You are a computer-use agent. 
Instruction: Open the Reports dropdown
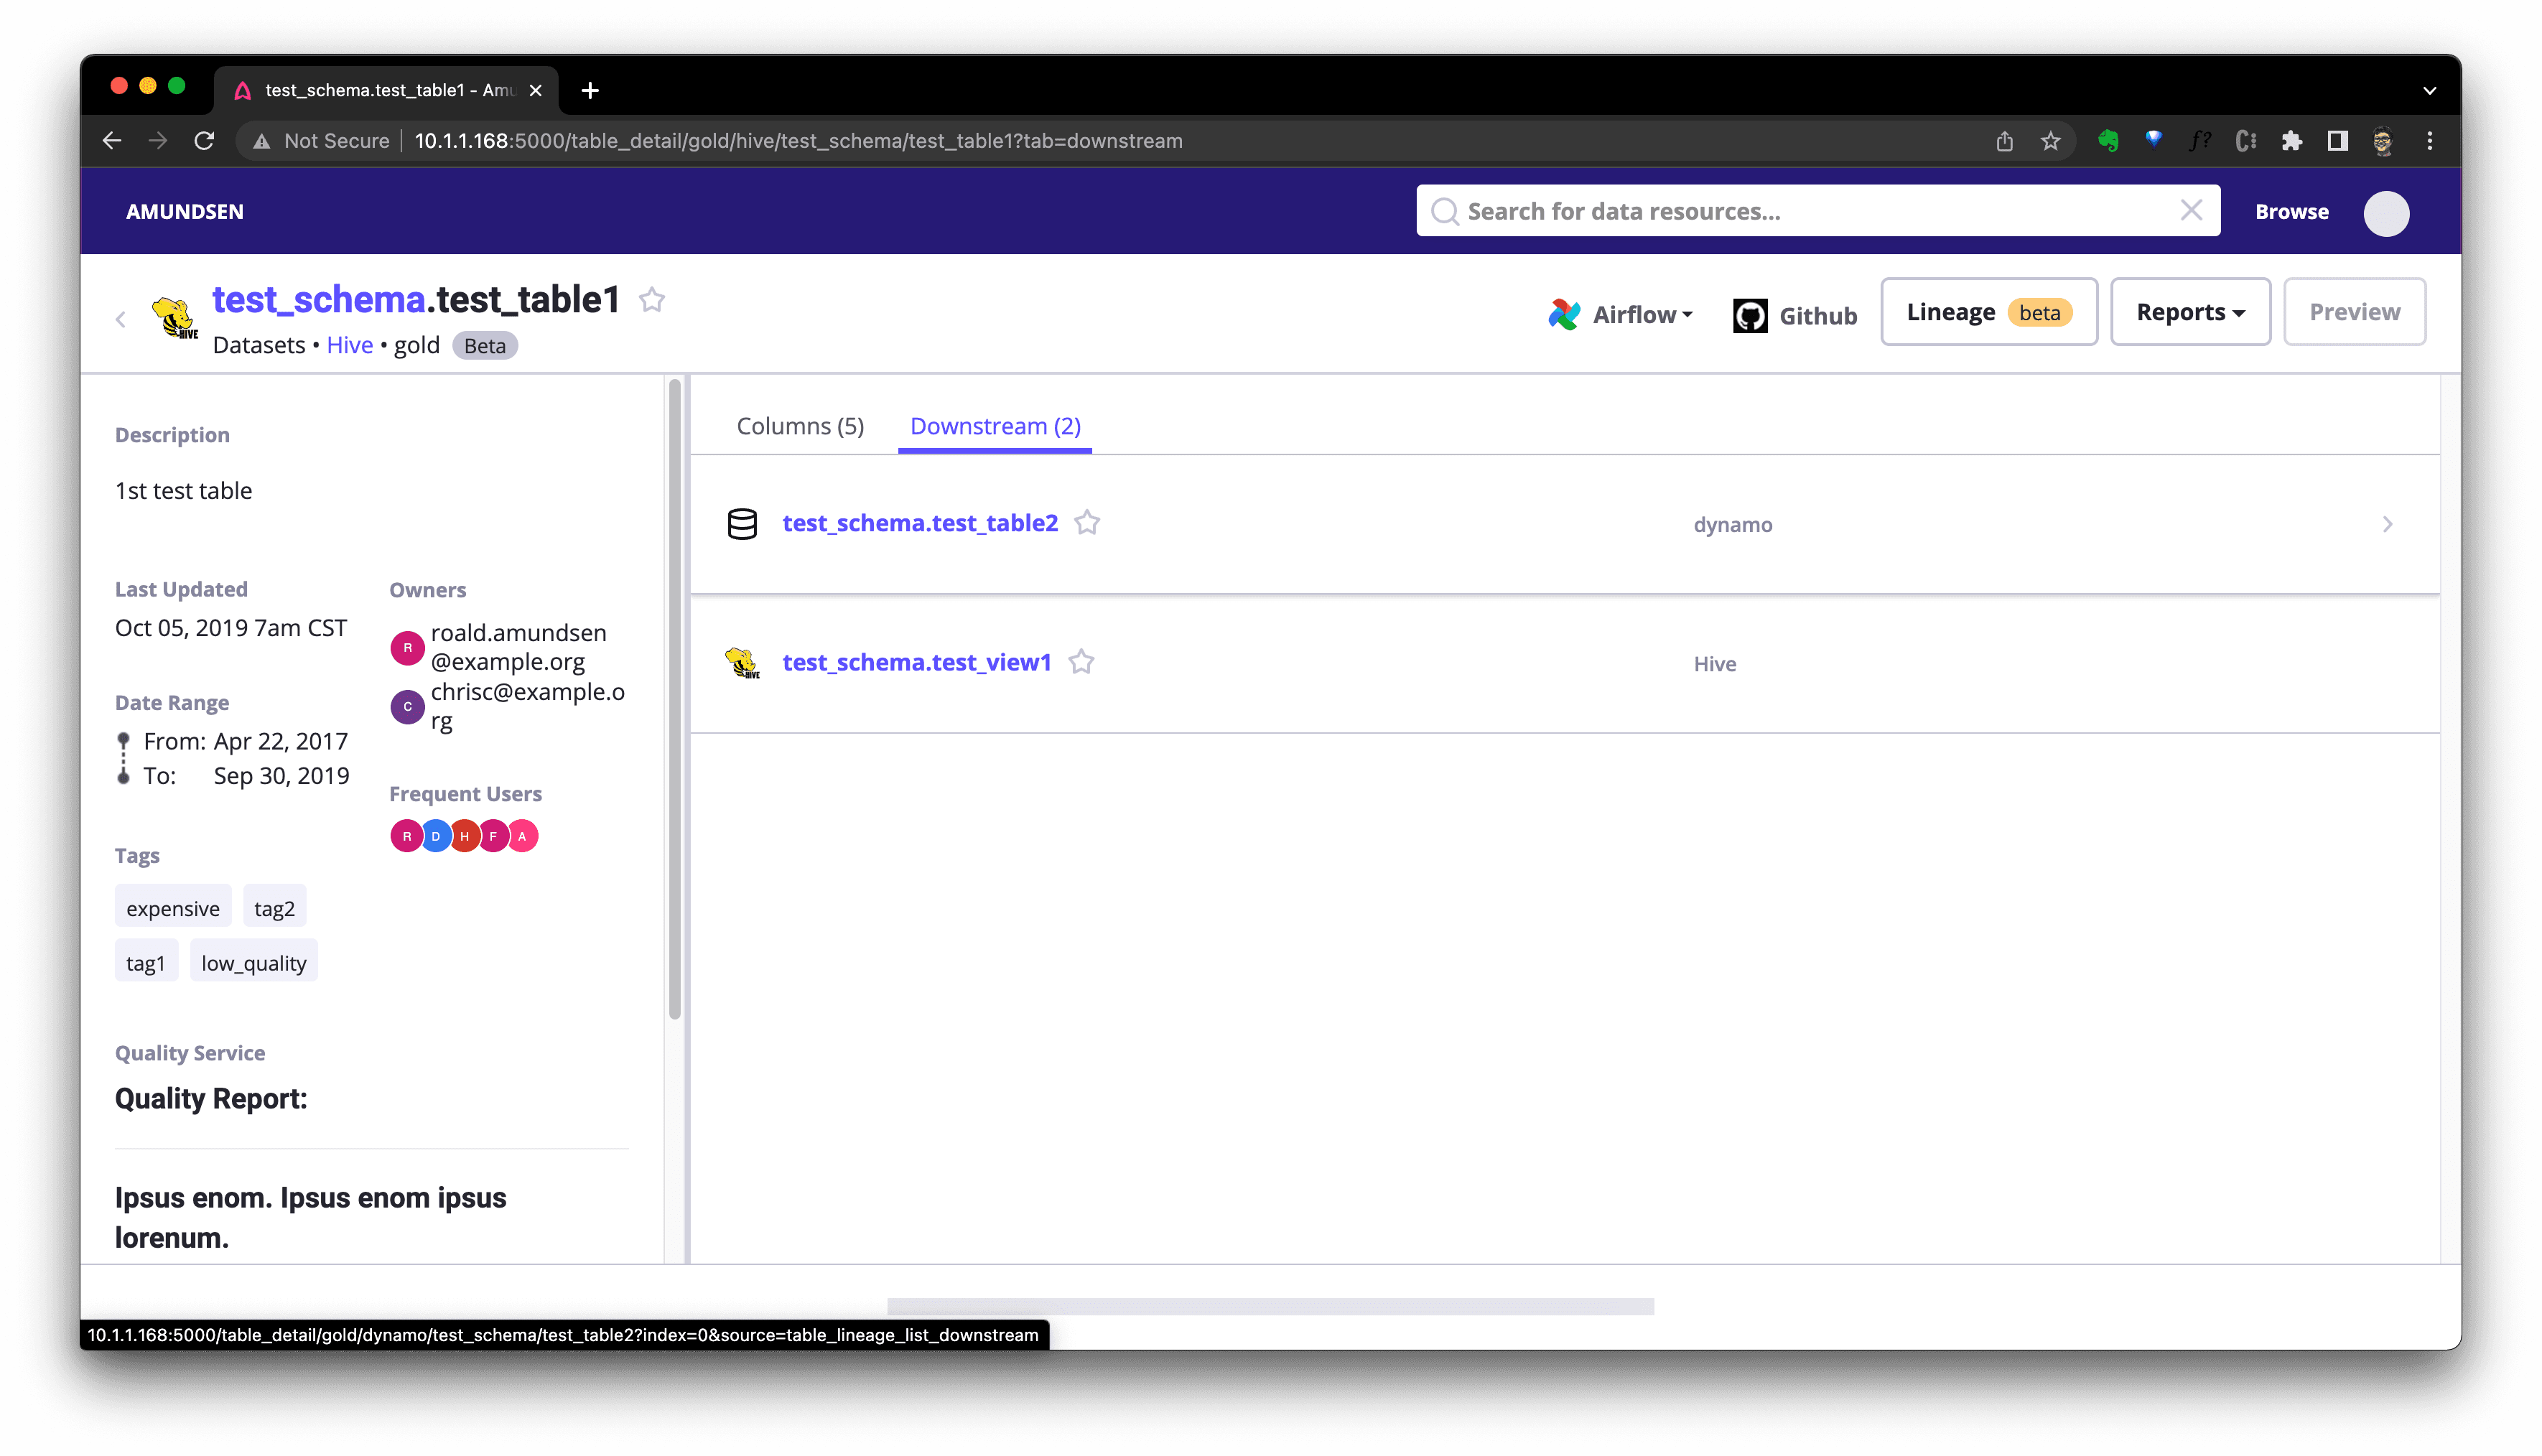2190,312
